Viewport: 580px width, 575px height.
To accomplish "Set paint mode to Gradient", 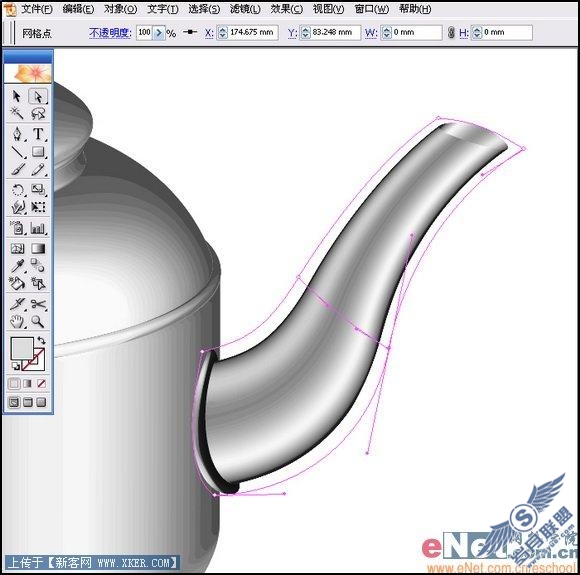I will pos(28,383).
